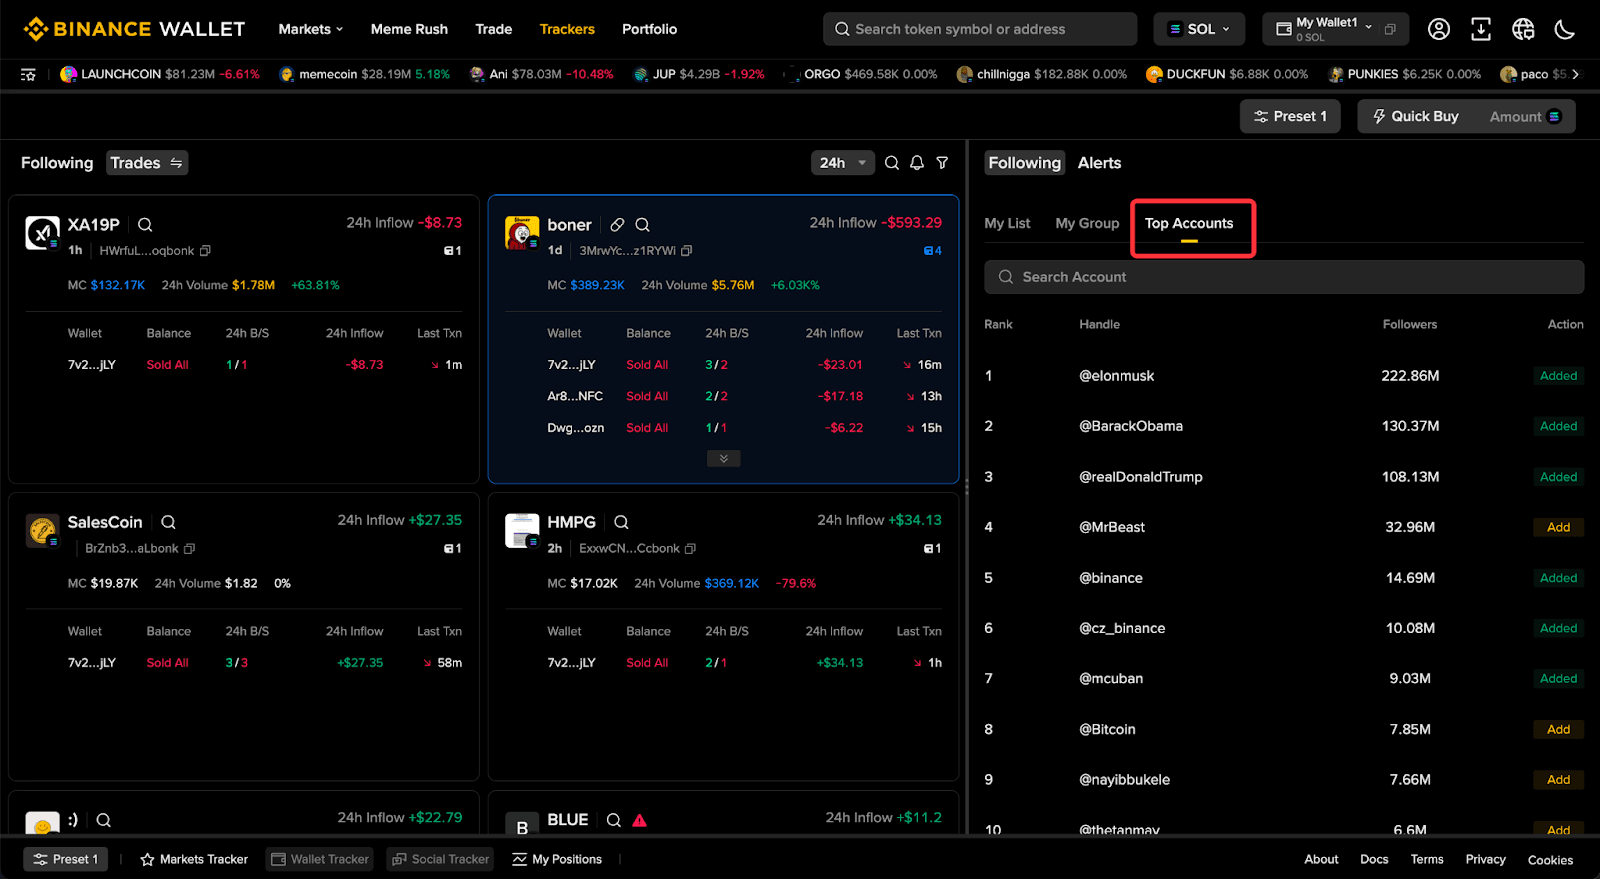Click the link icon beside boner

tap(617, 225)
